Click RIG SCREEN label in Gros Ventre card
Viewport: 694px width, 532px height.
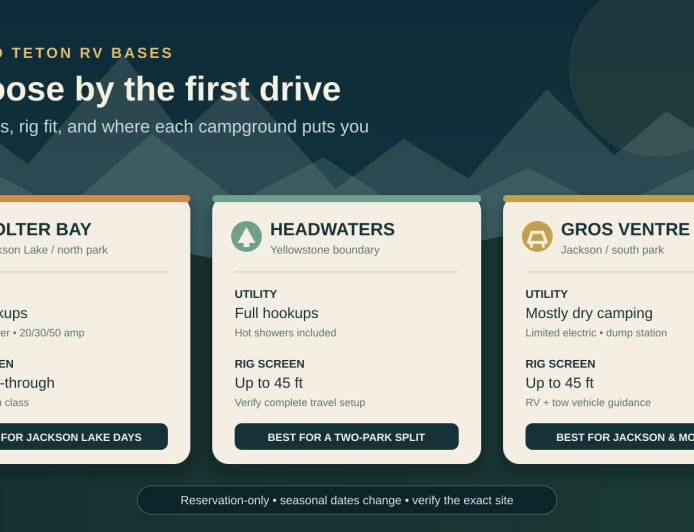point(560,364)
